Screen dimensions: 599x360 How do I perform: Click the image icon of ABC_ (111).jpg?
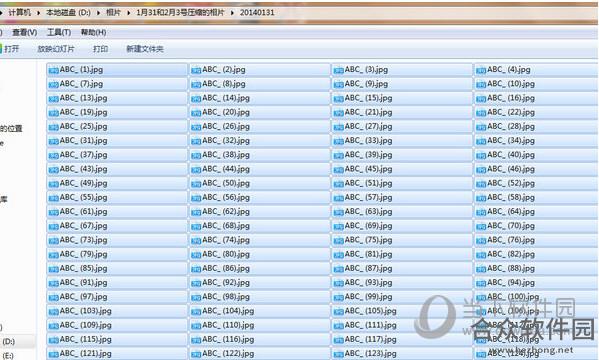coord(338,326)
